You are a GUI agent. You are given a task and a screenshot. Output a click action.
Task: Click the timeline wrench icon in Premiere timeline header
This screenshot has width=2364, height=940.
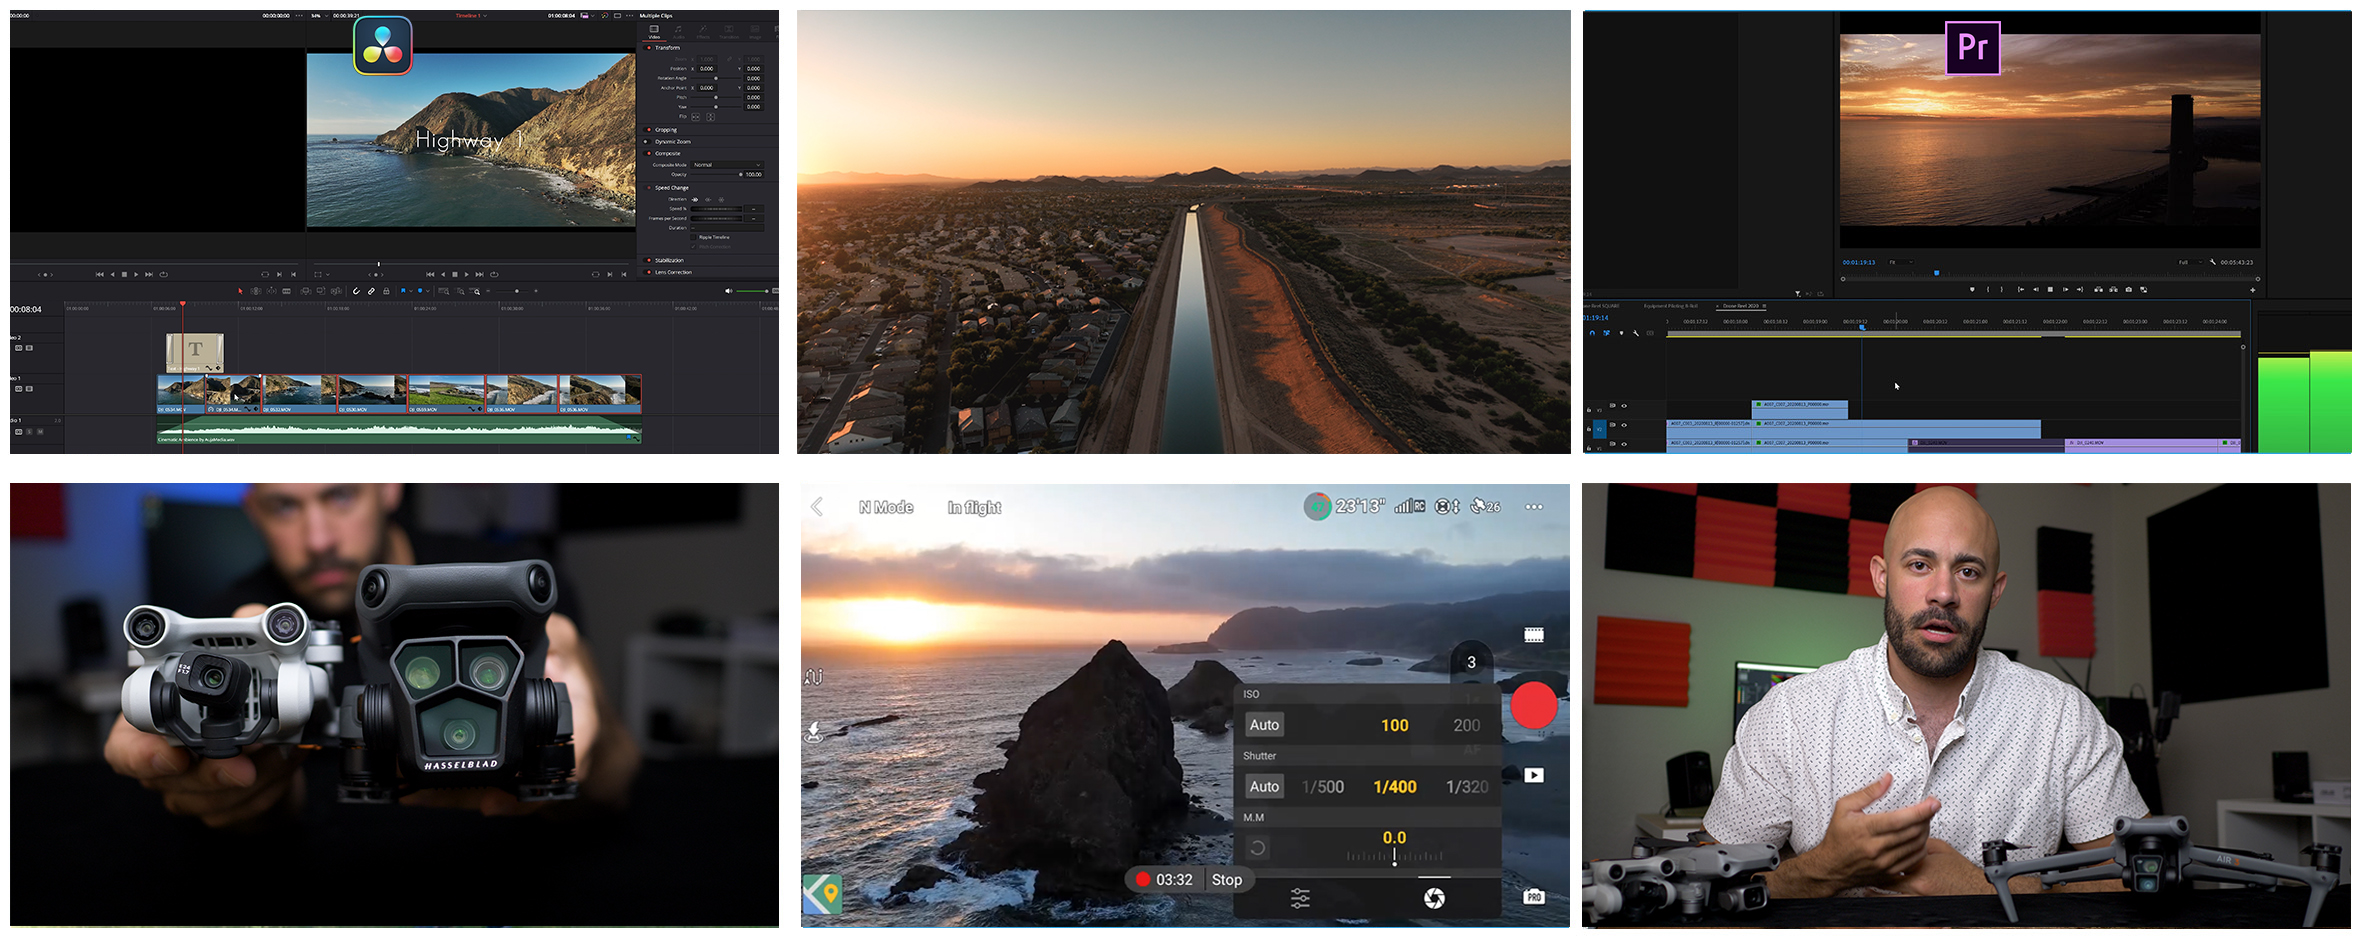[x=1636, y=333]
